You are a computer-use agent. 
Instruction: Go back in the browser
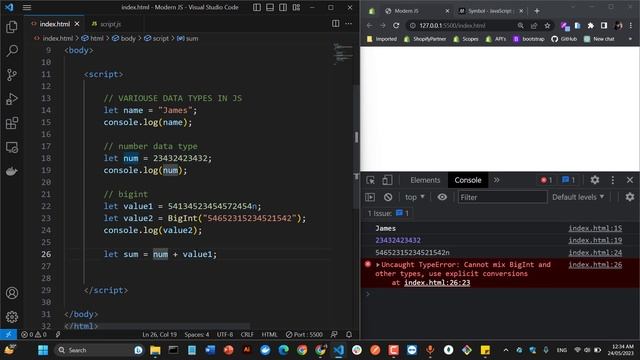pyautogui.click(x=369, y=25)
